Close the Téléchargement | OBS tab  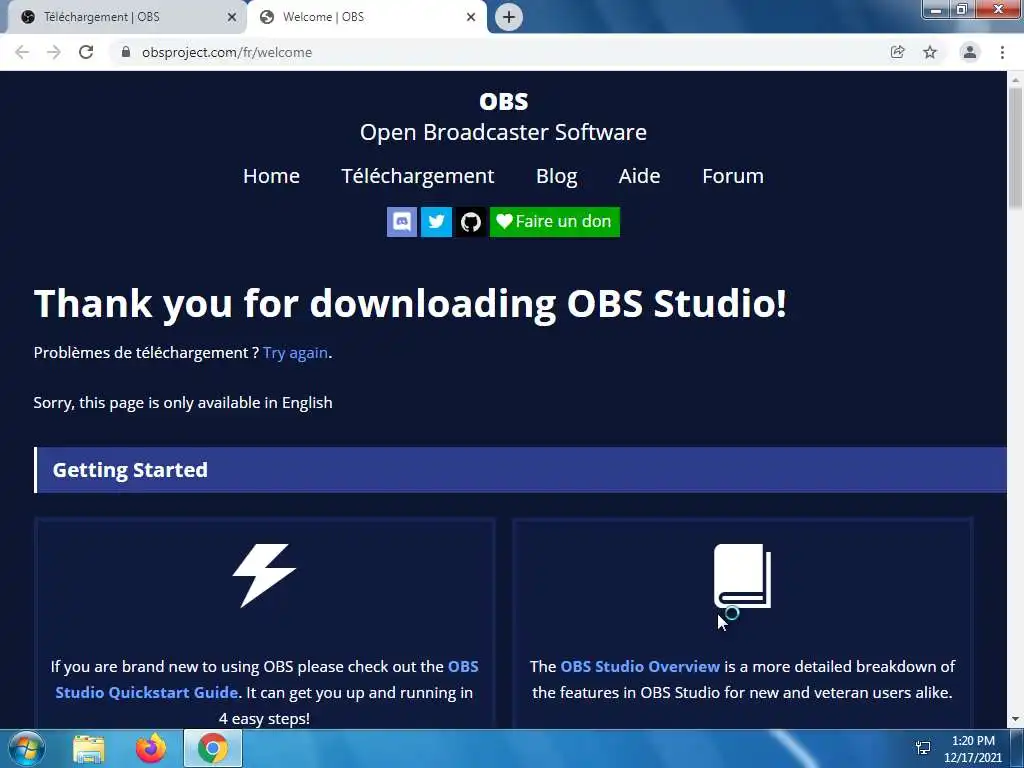tap(232, 17)
